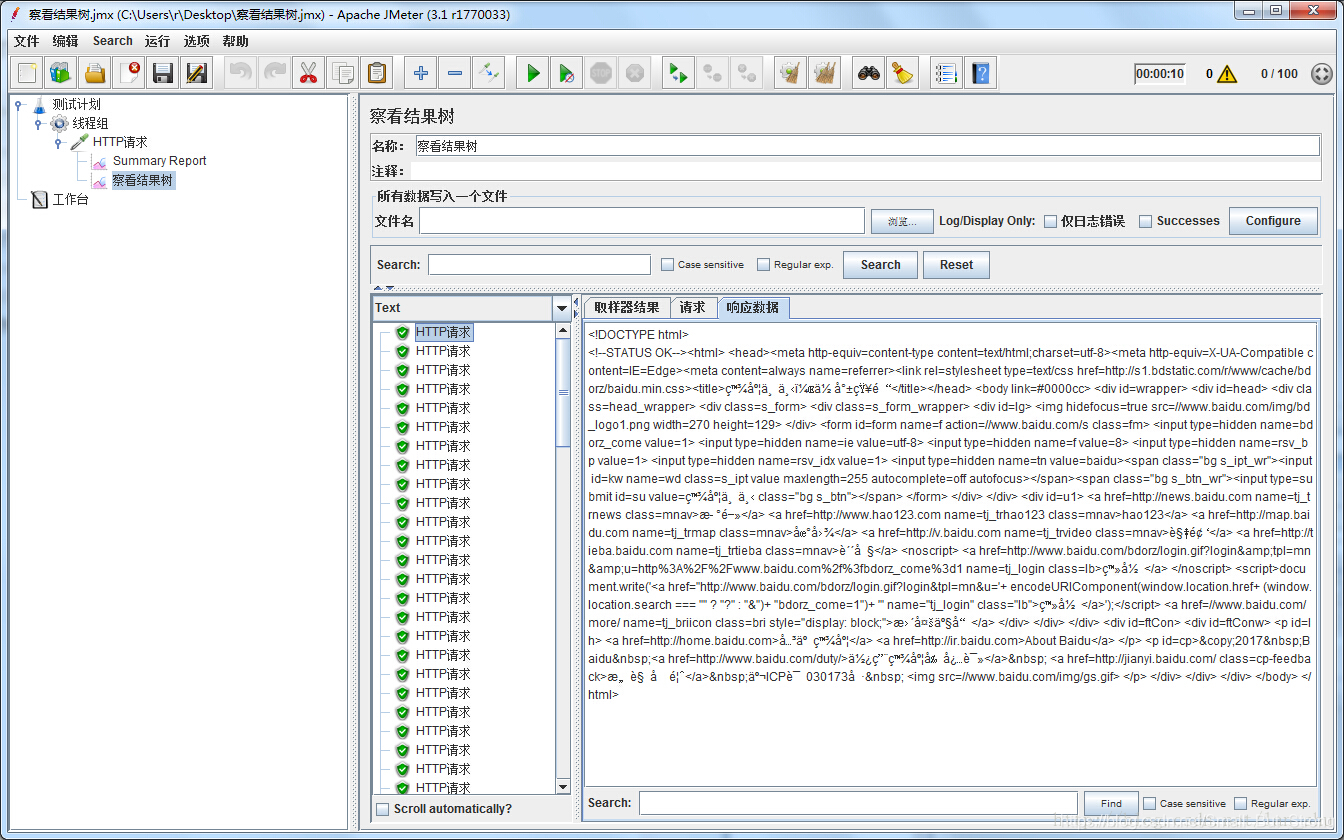Click the 文件名 input field
The height and width of the screenshot is (840, 1344).
point(642,221)
